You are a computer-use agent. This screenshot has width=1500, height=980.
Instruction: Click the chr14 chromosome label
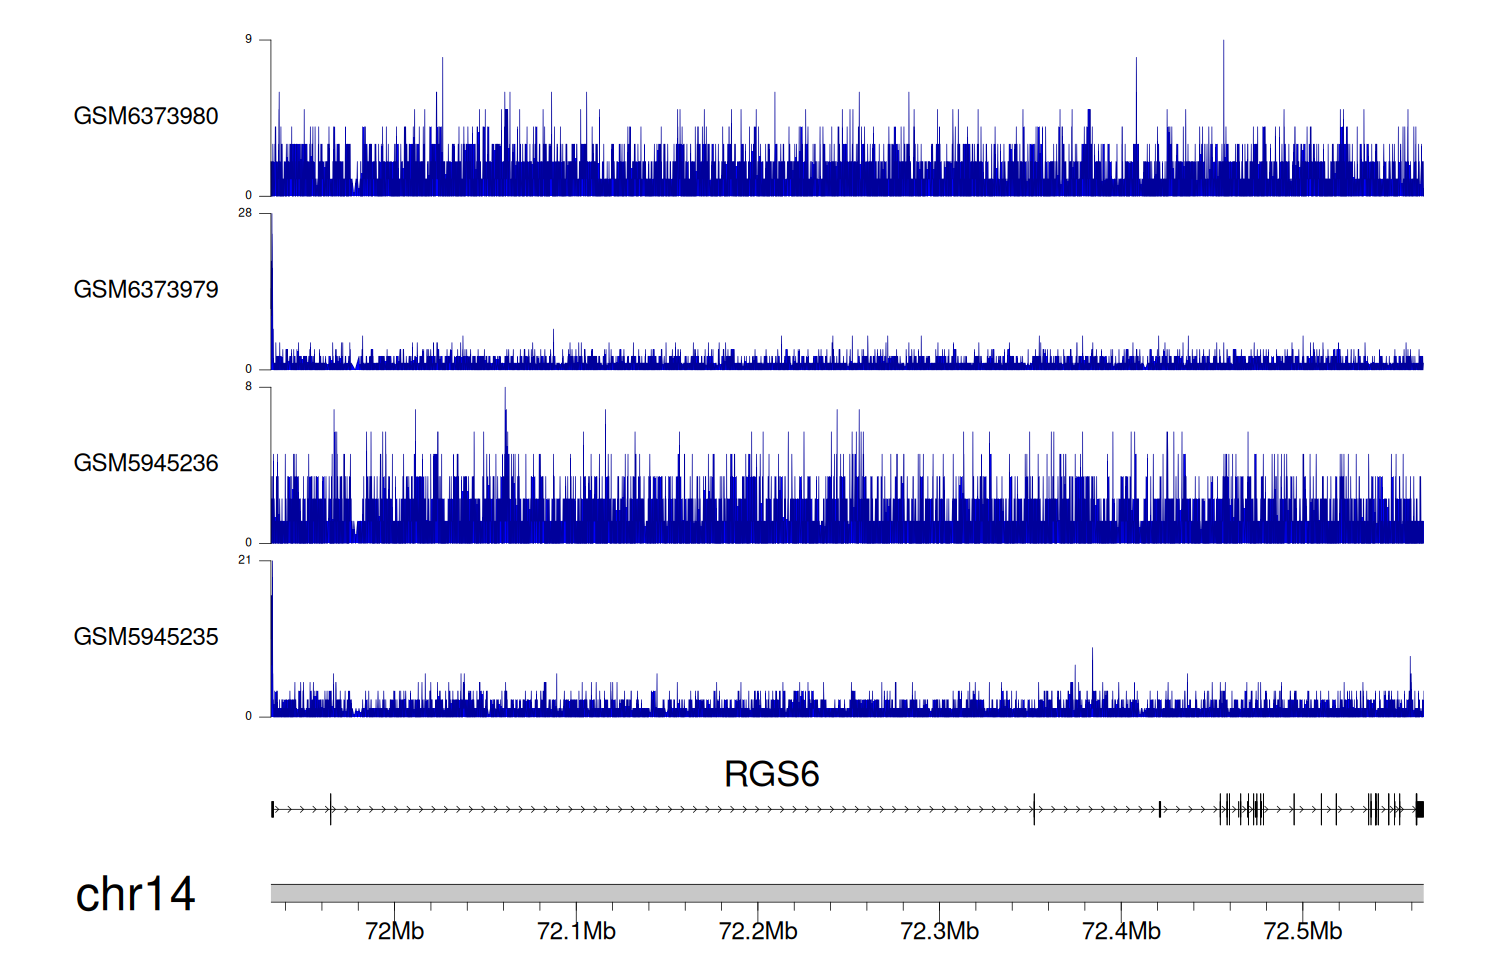135,894
